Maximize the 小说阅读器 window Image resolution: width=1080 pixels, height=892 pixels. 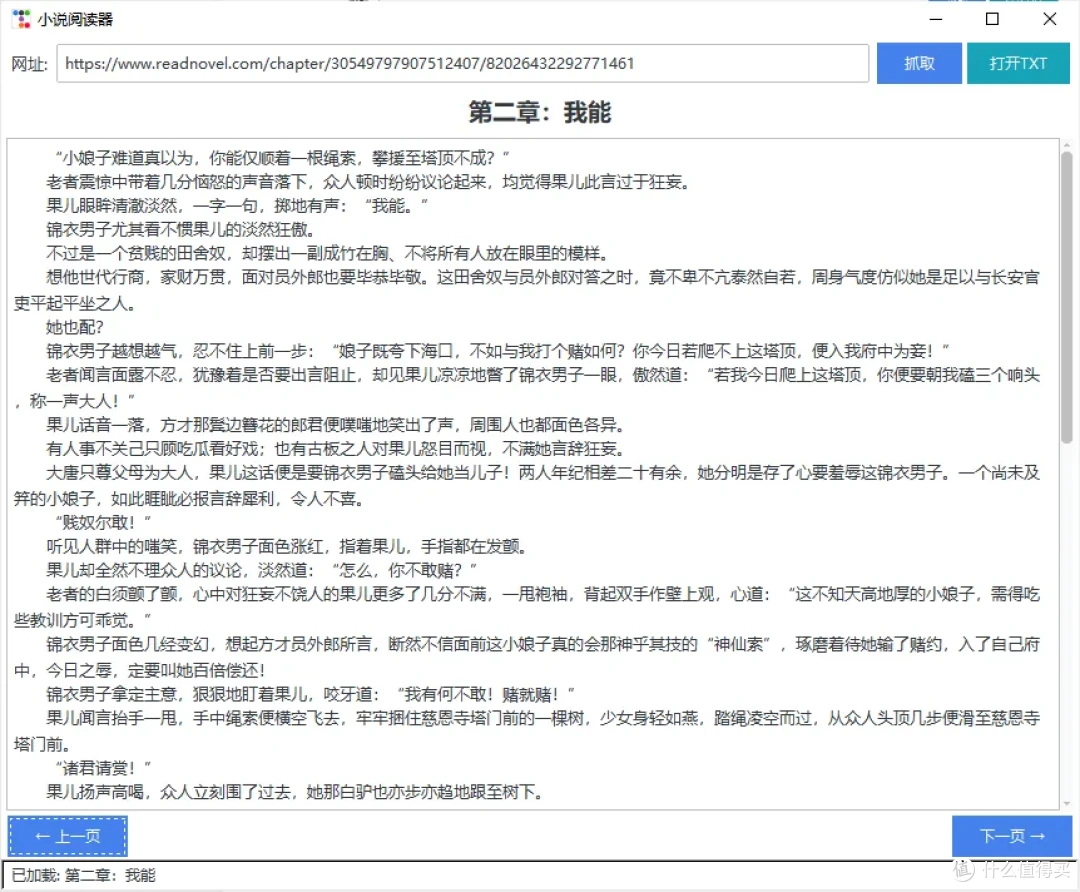[992, 19]
